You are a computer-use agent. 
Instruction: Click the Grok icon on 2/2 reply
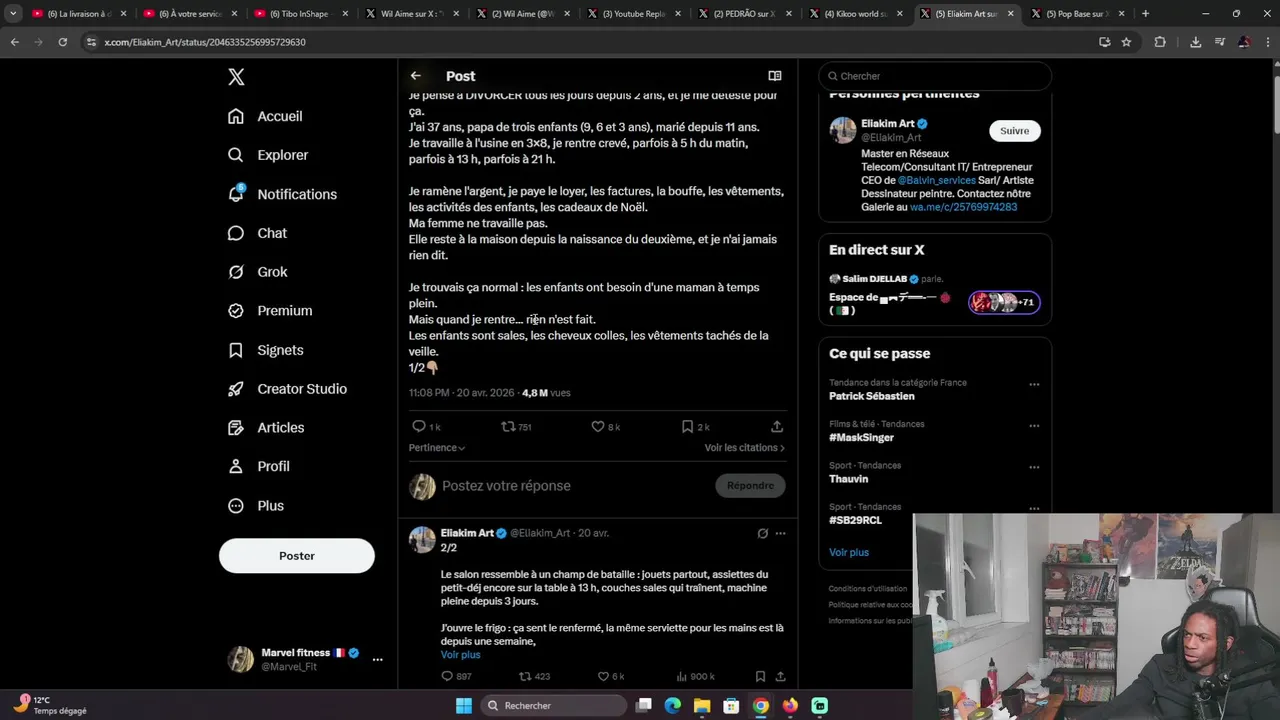pos(763,534)
